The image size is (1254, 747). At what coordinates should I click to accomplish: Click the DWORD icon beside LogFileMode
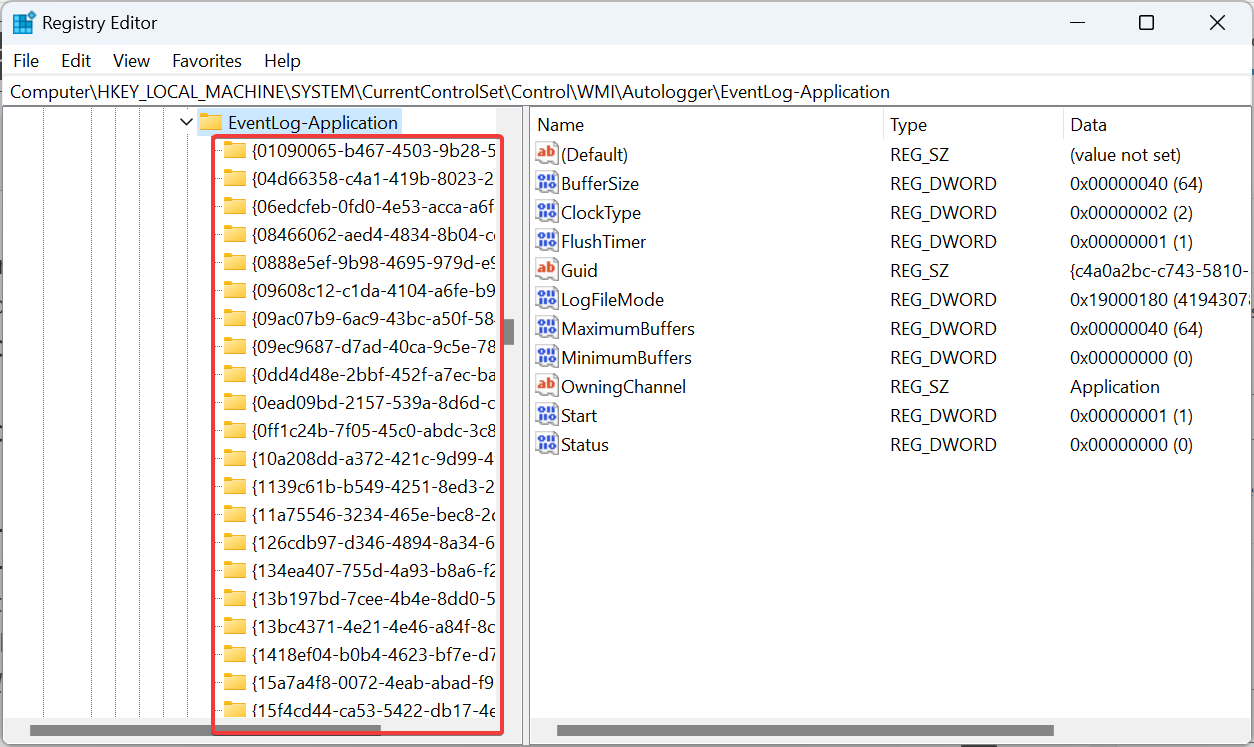point(546,298)
